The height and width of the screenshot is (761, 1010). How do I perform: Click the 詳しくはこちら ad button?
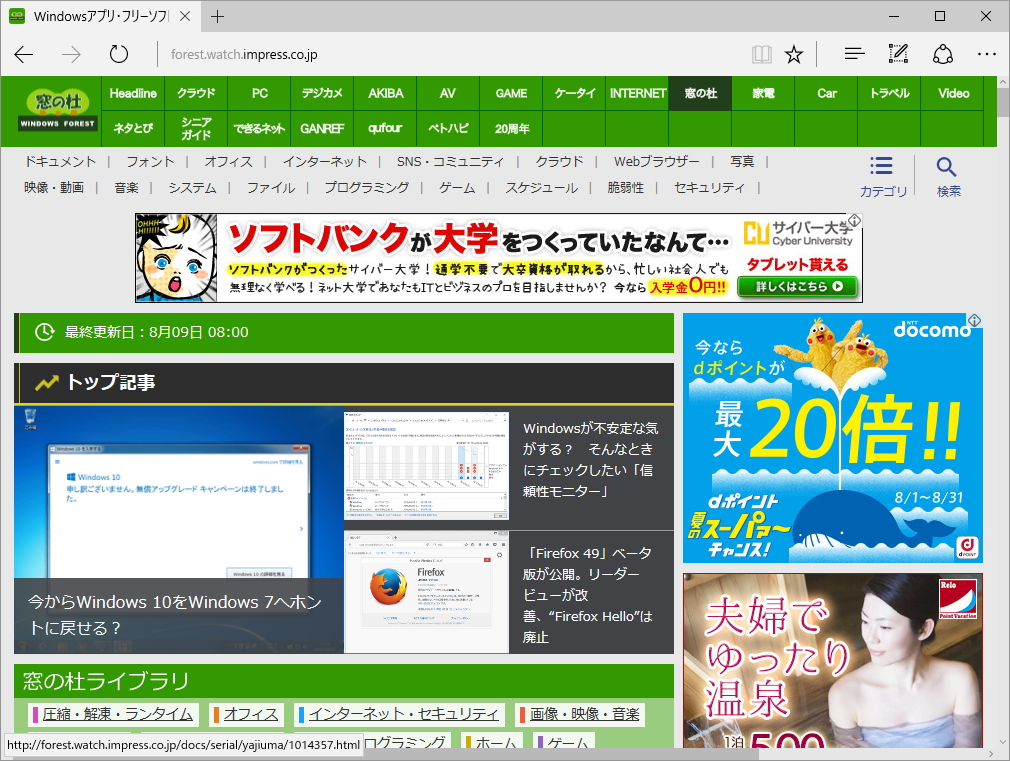tap(797, 288)
